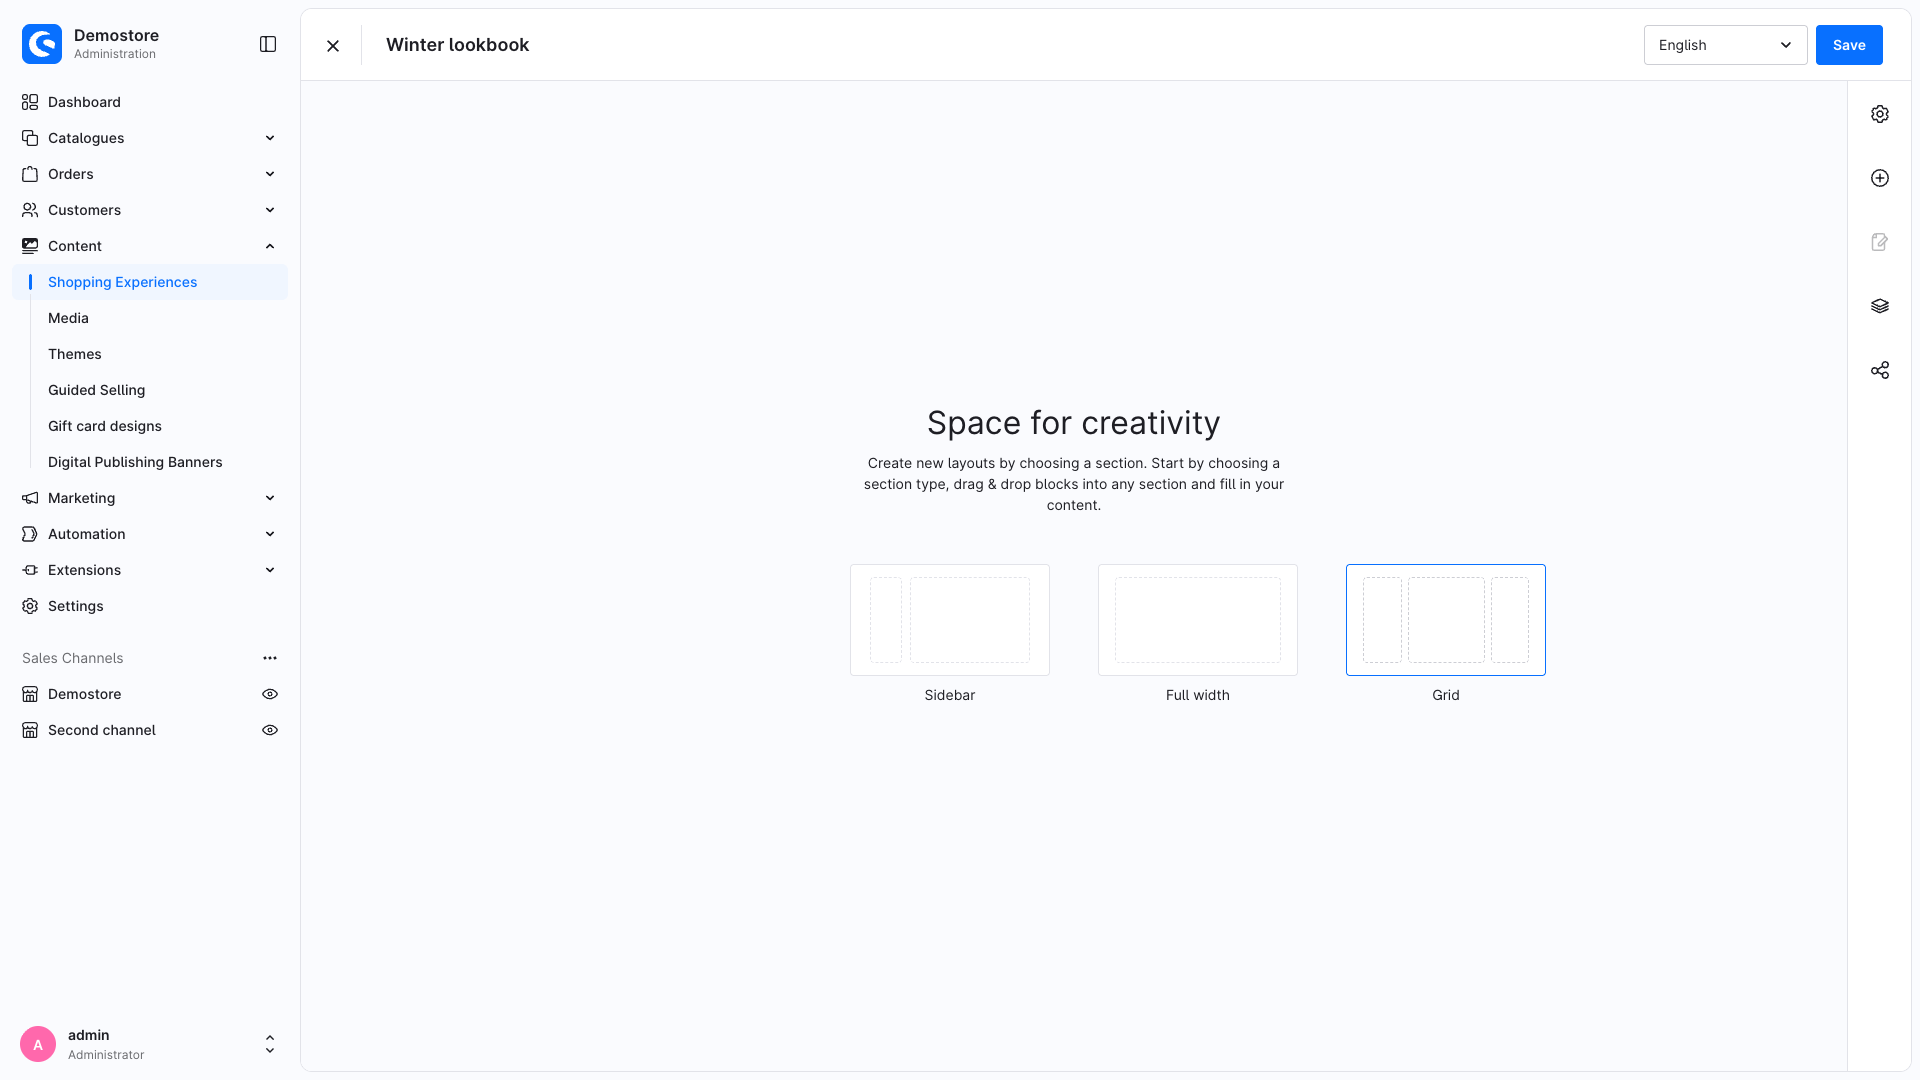Select the Sidebar section layout thumbnail
The width and height of the screenshot is (1920, 1080).
(950, 620)
